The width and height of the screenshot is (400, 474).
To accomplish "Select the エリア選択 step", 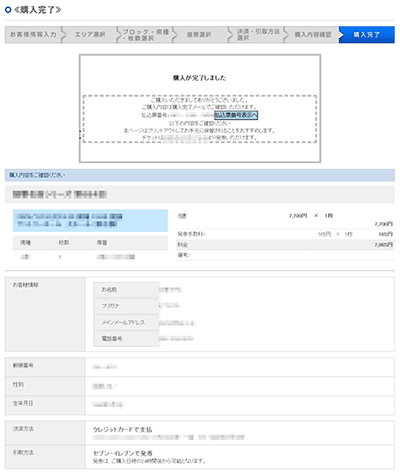I will [x=90, y=35].
